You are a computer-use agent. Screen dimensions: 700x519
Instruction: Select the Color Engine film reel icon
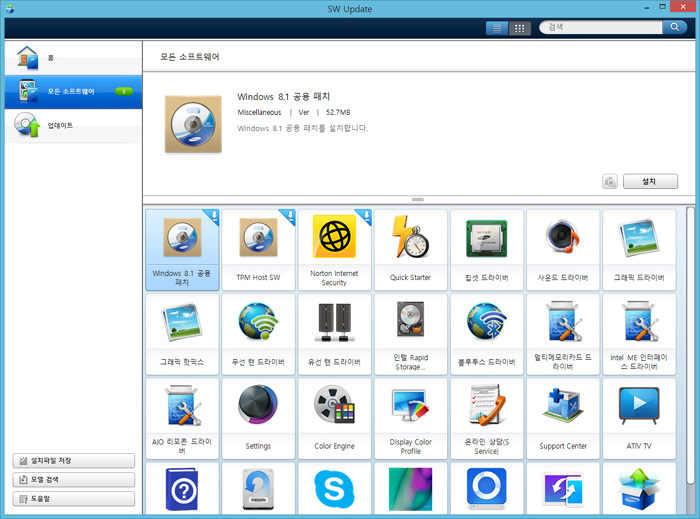pos(334,404)
